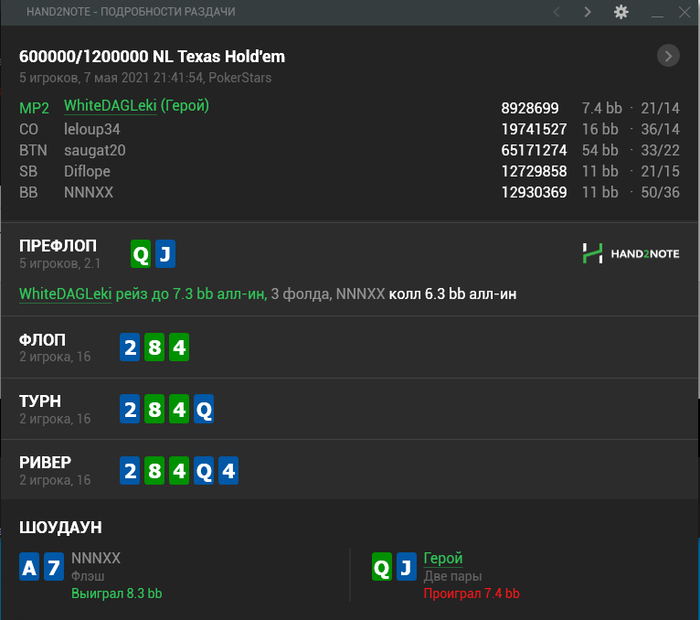
Task: Click the 36/14 stats for leloup34
Action: 660,129
